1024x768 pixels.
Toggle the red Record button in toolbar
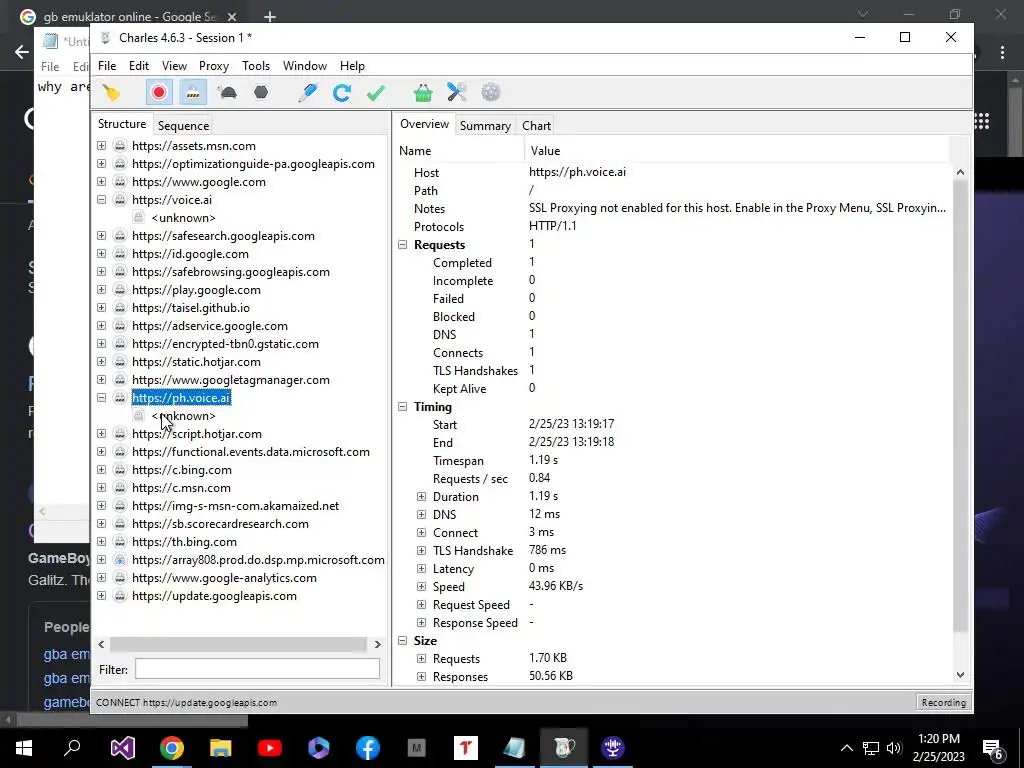159,93
